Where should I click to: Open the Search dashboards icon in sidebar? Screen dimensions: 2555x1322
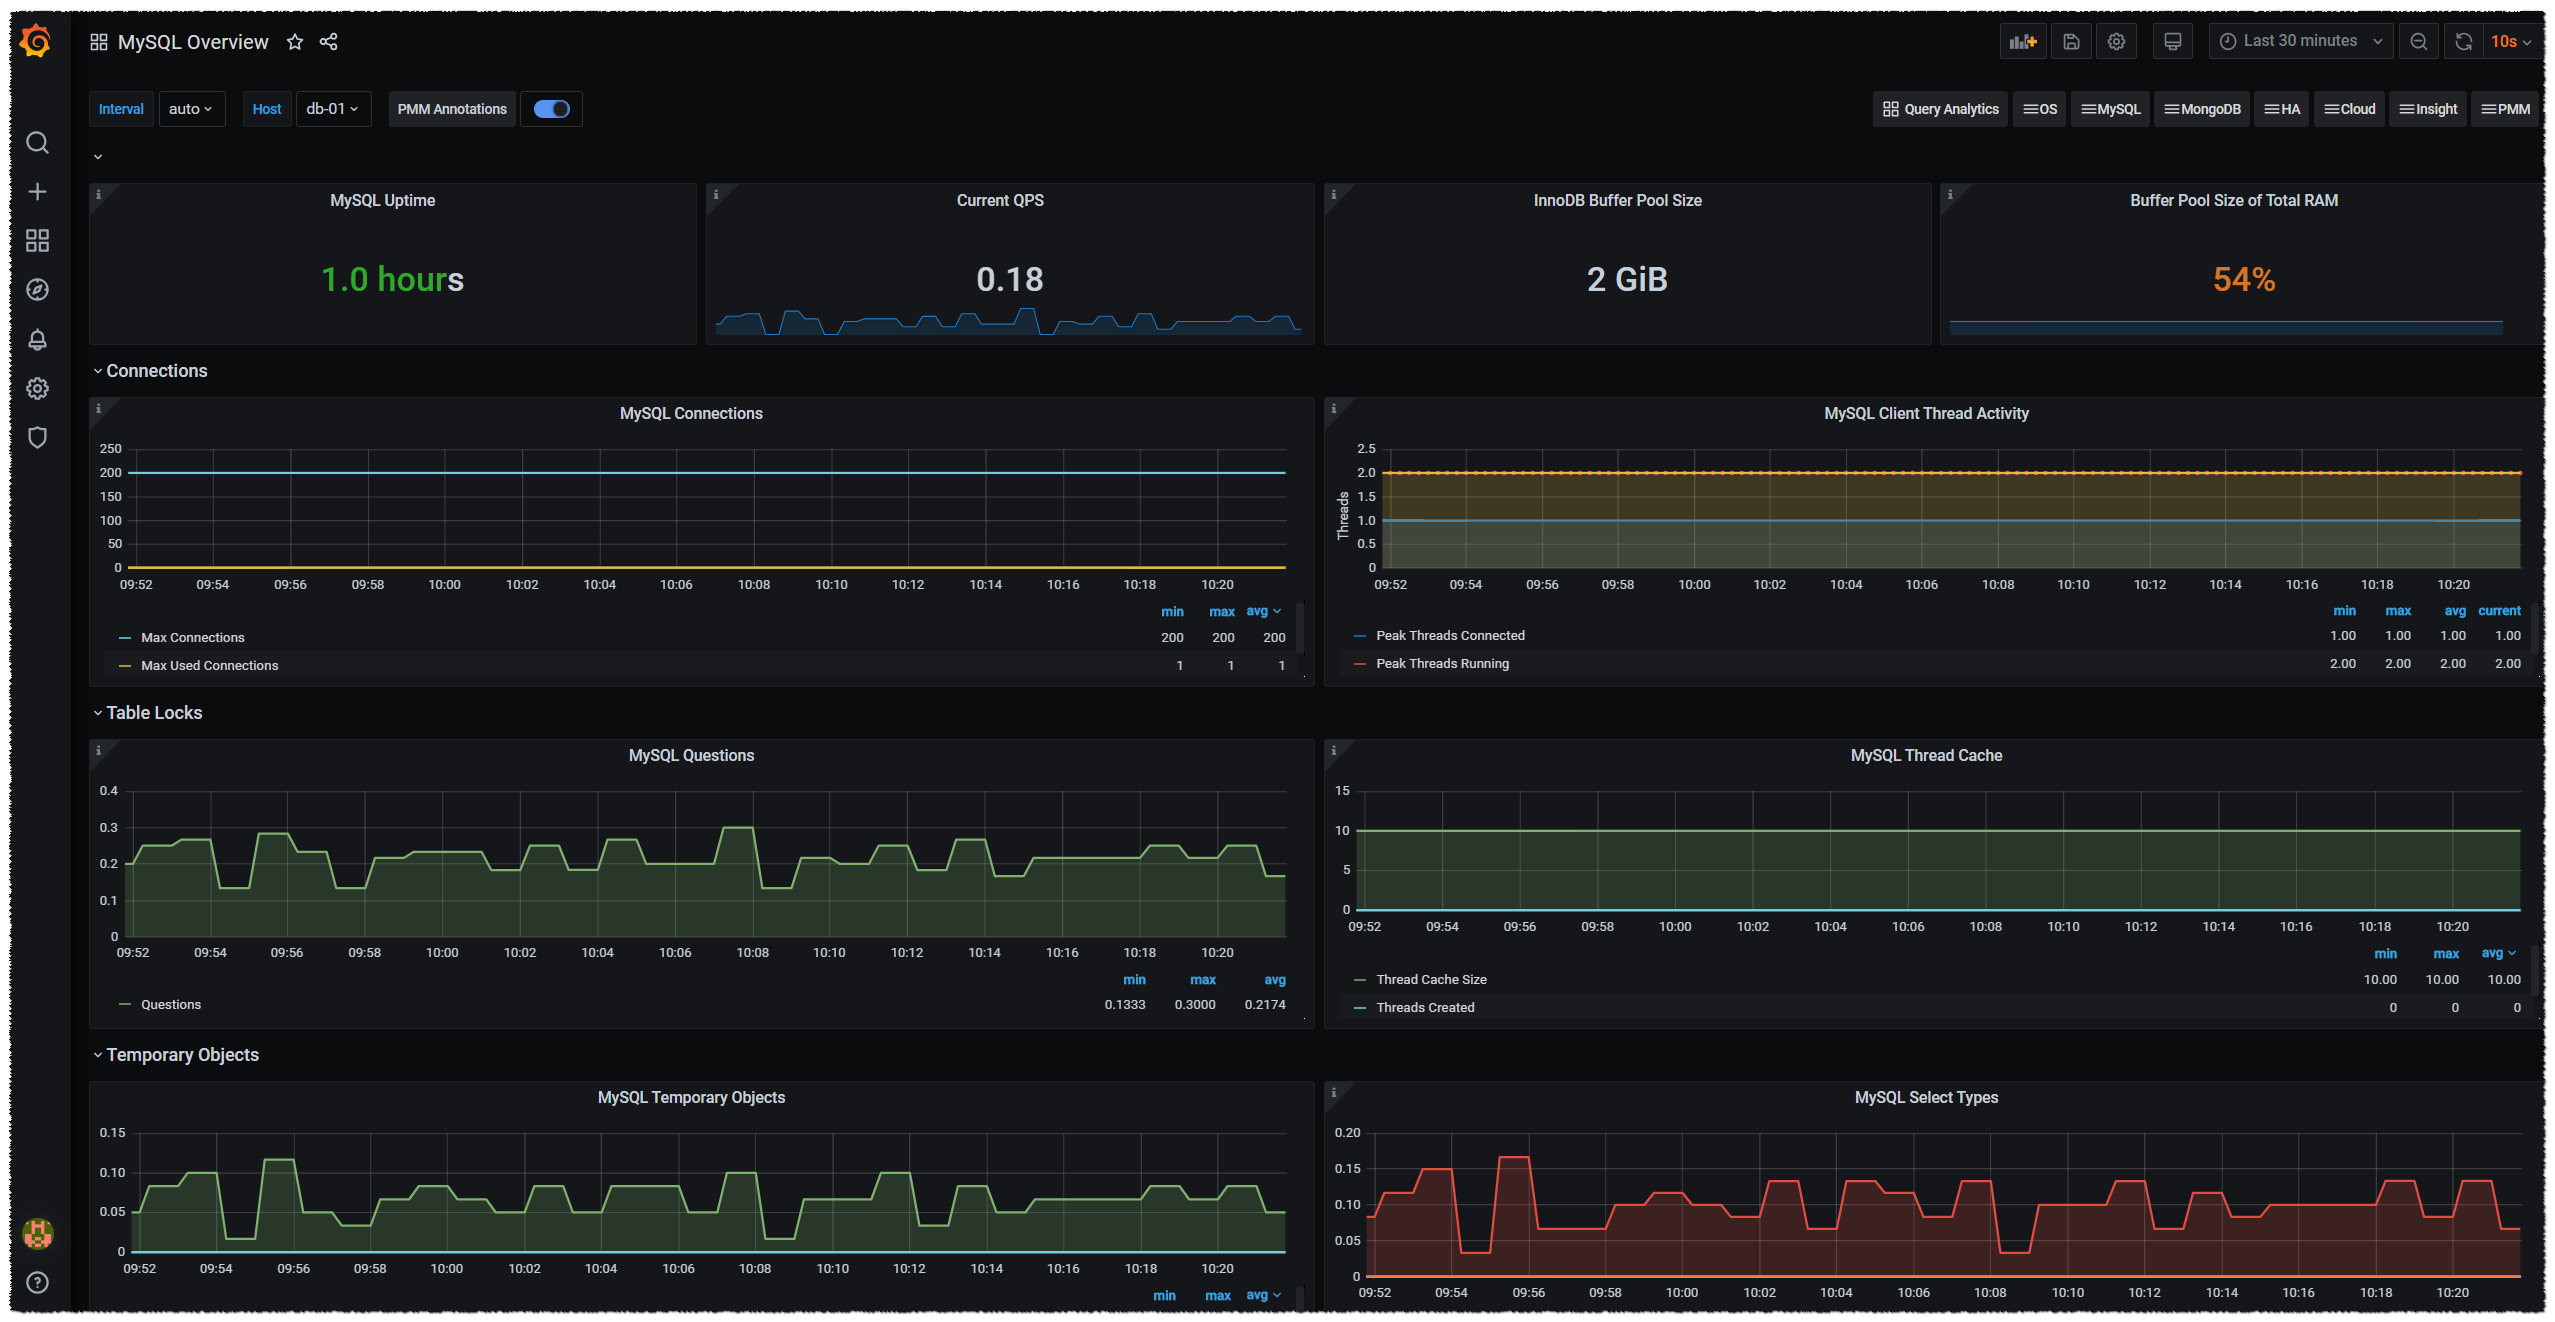pos(37,143)
